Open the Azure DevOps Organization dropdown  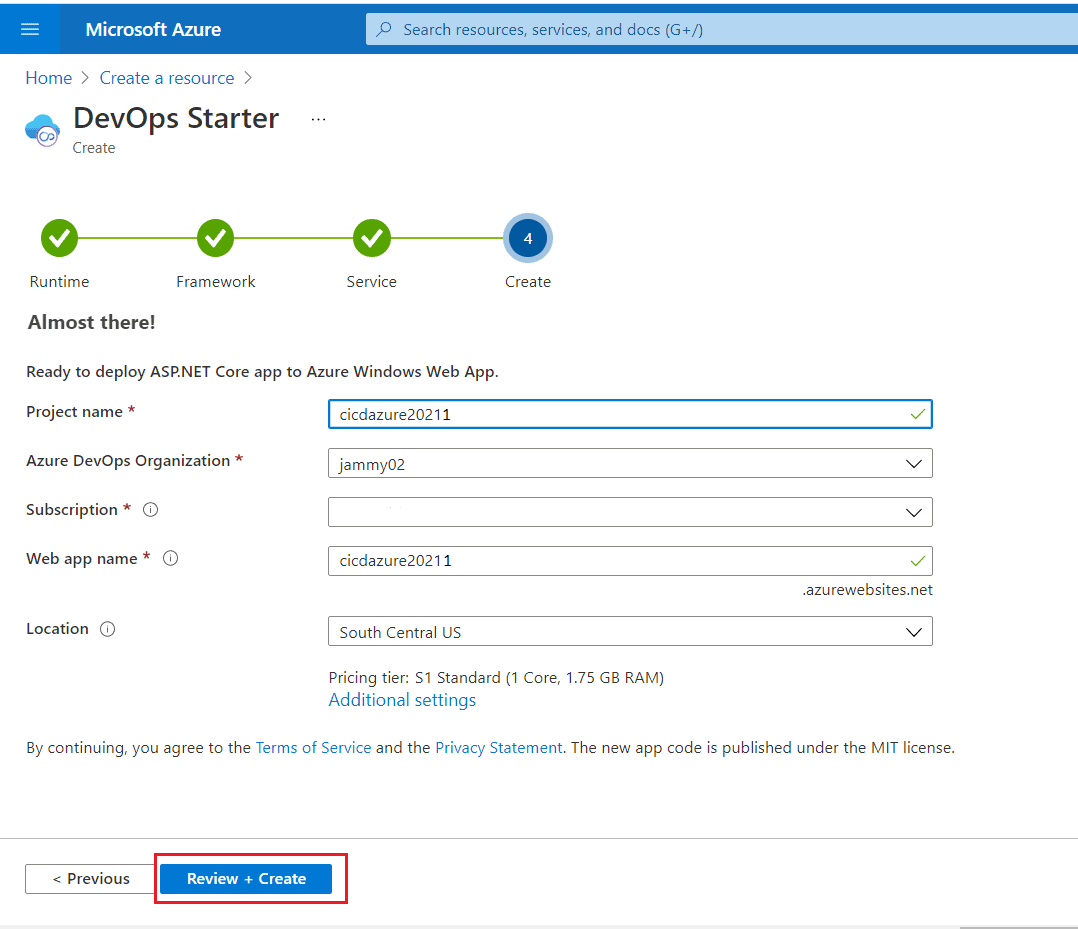pyautogui.click(x=913, y=463)
